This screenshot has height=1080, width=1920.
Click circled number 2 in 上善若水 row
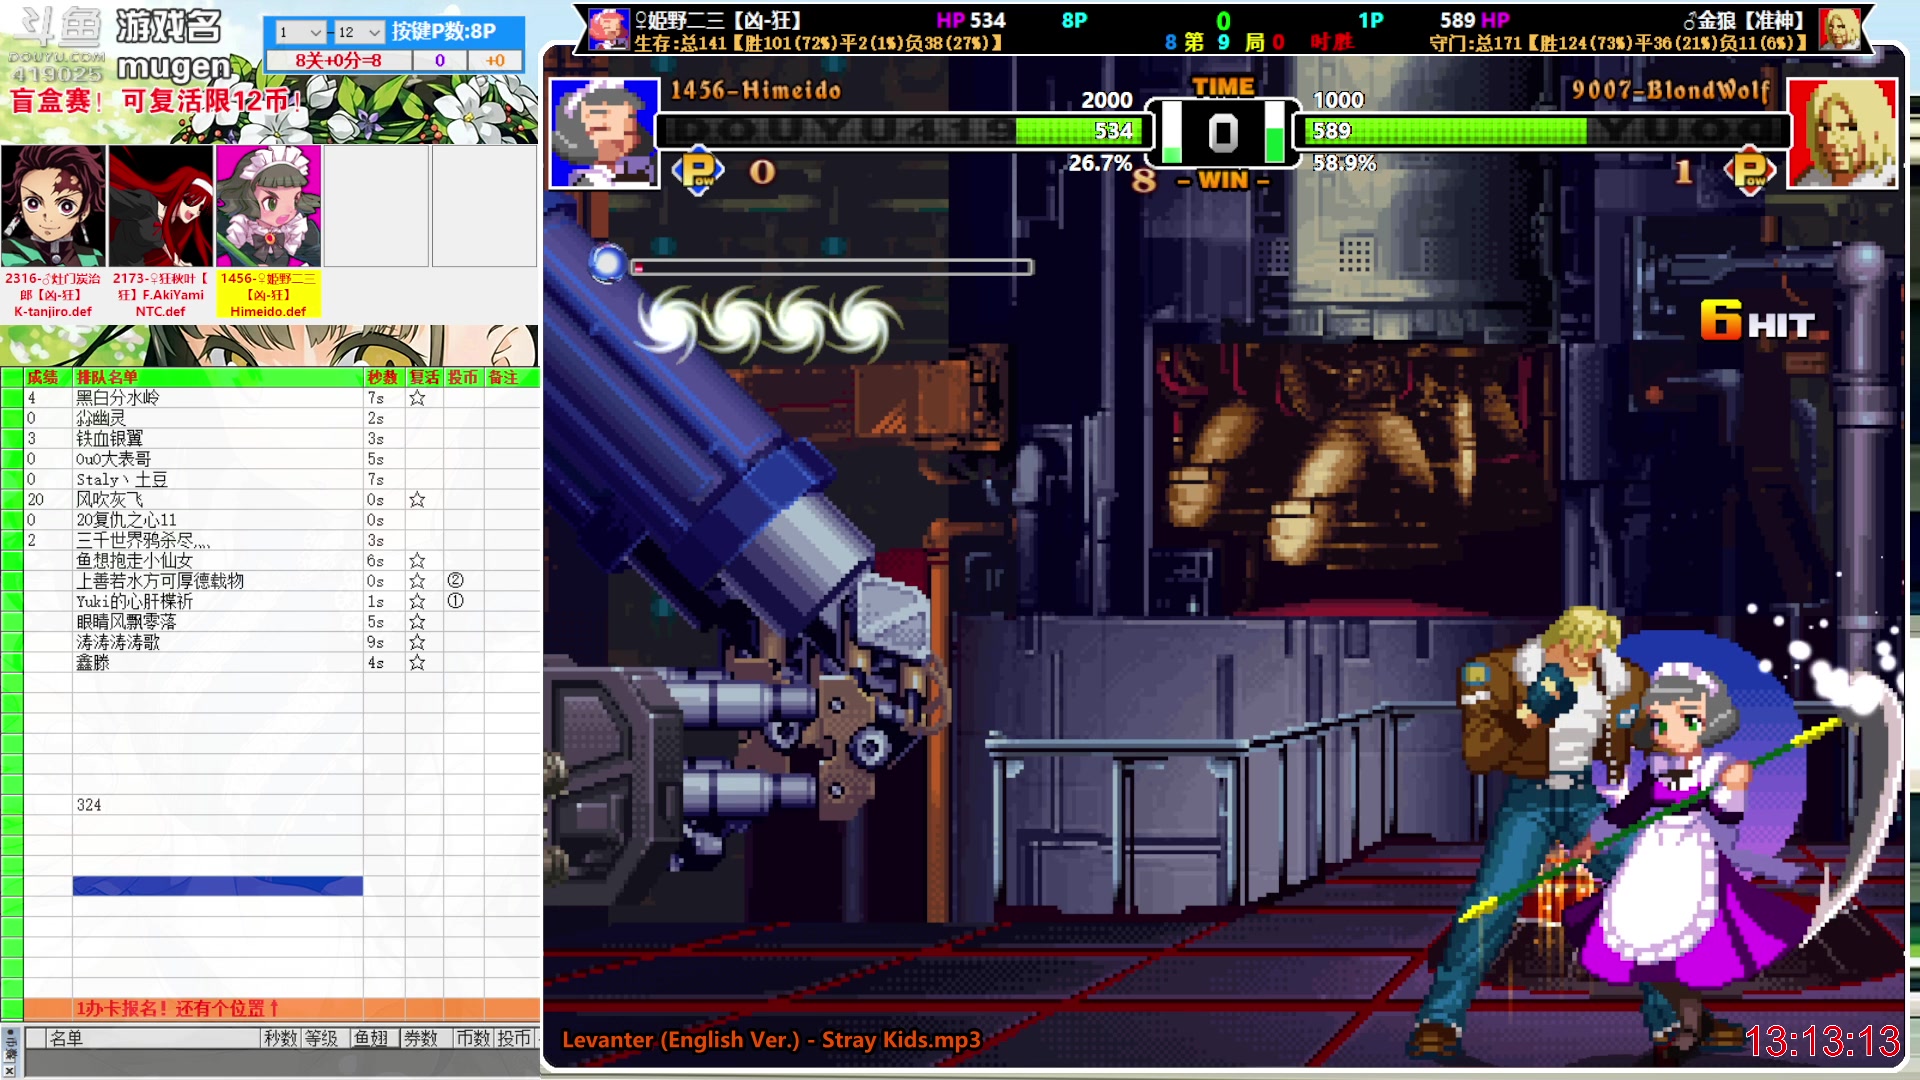tap(455, 581)
